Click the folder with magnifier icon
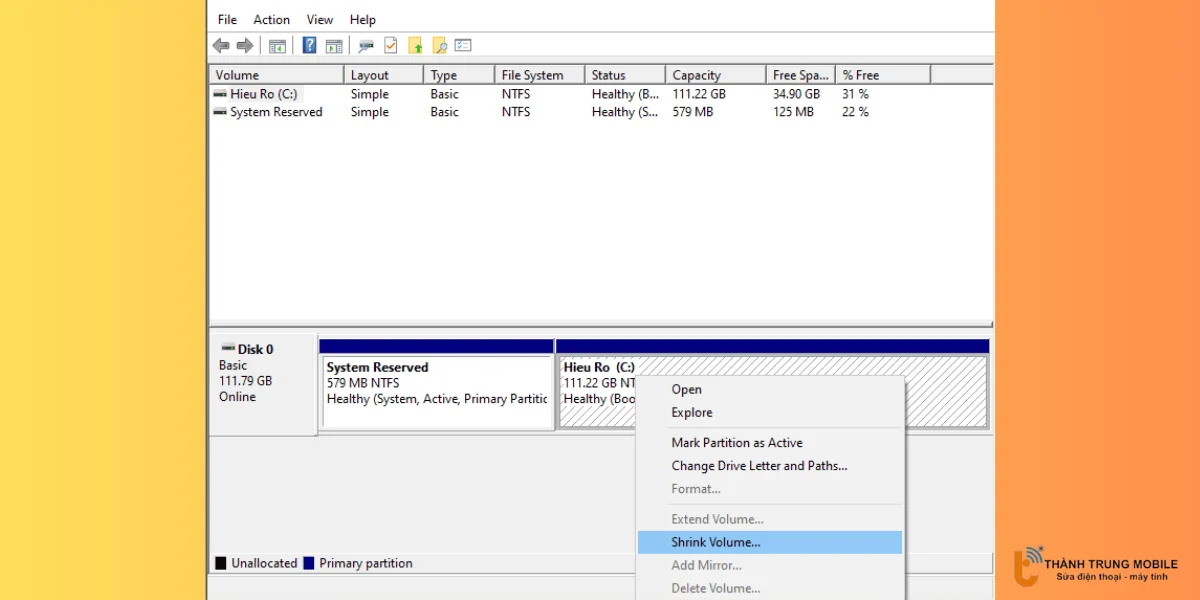The width and height of the screenshot is (1200, 600). pos(439,46)
